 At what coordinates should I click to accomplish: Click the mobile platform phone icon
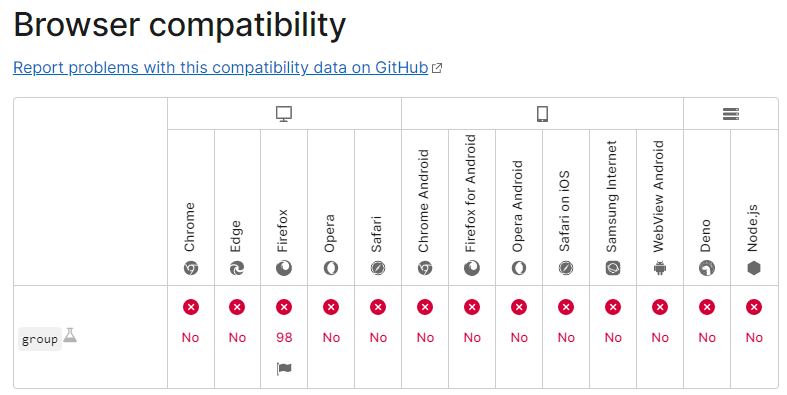point(542,114)
